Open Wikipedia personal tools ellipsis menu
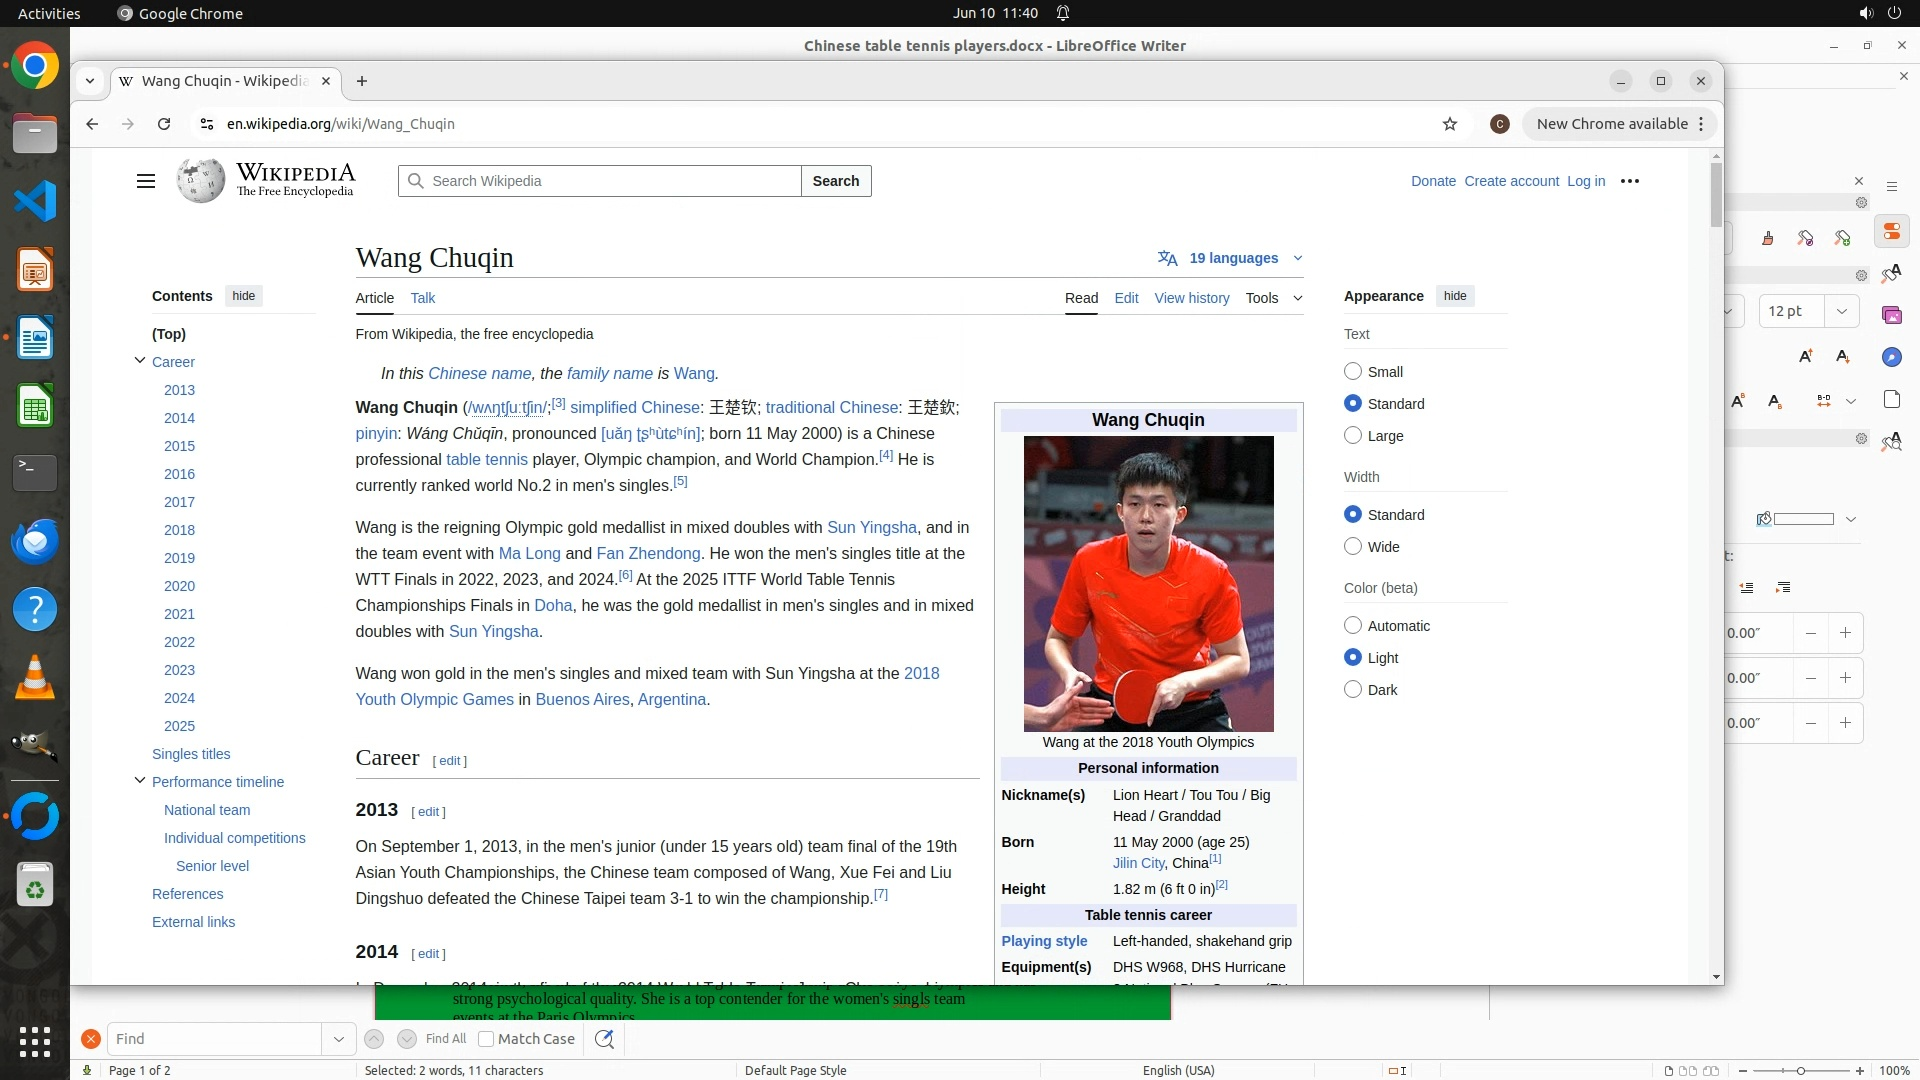The height and width of the screenshot is (1080, 1920). pos(1629,181)
